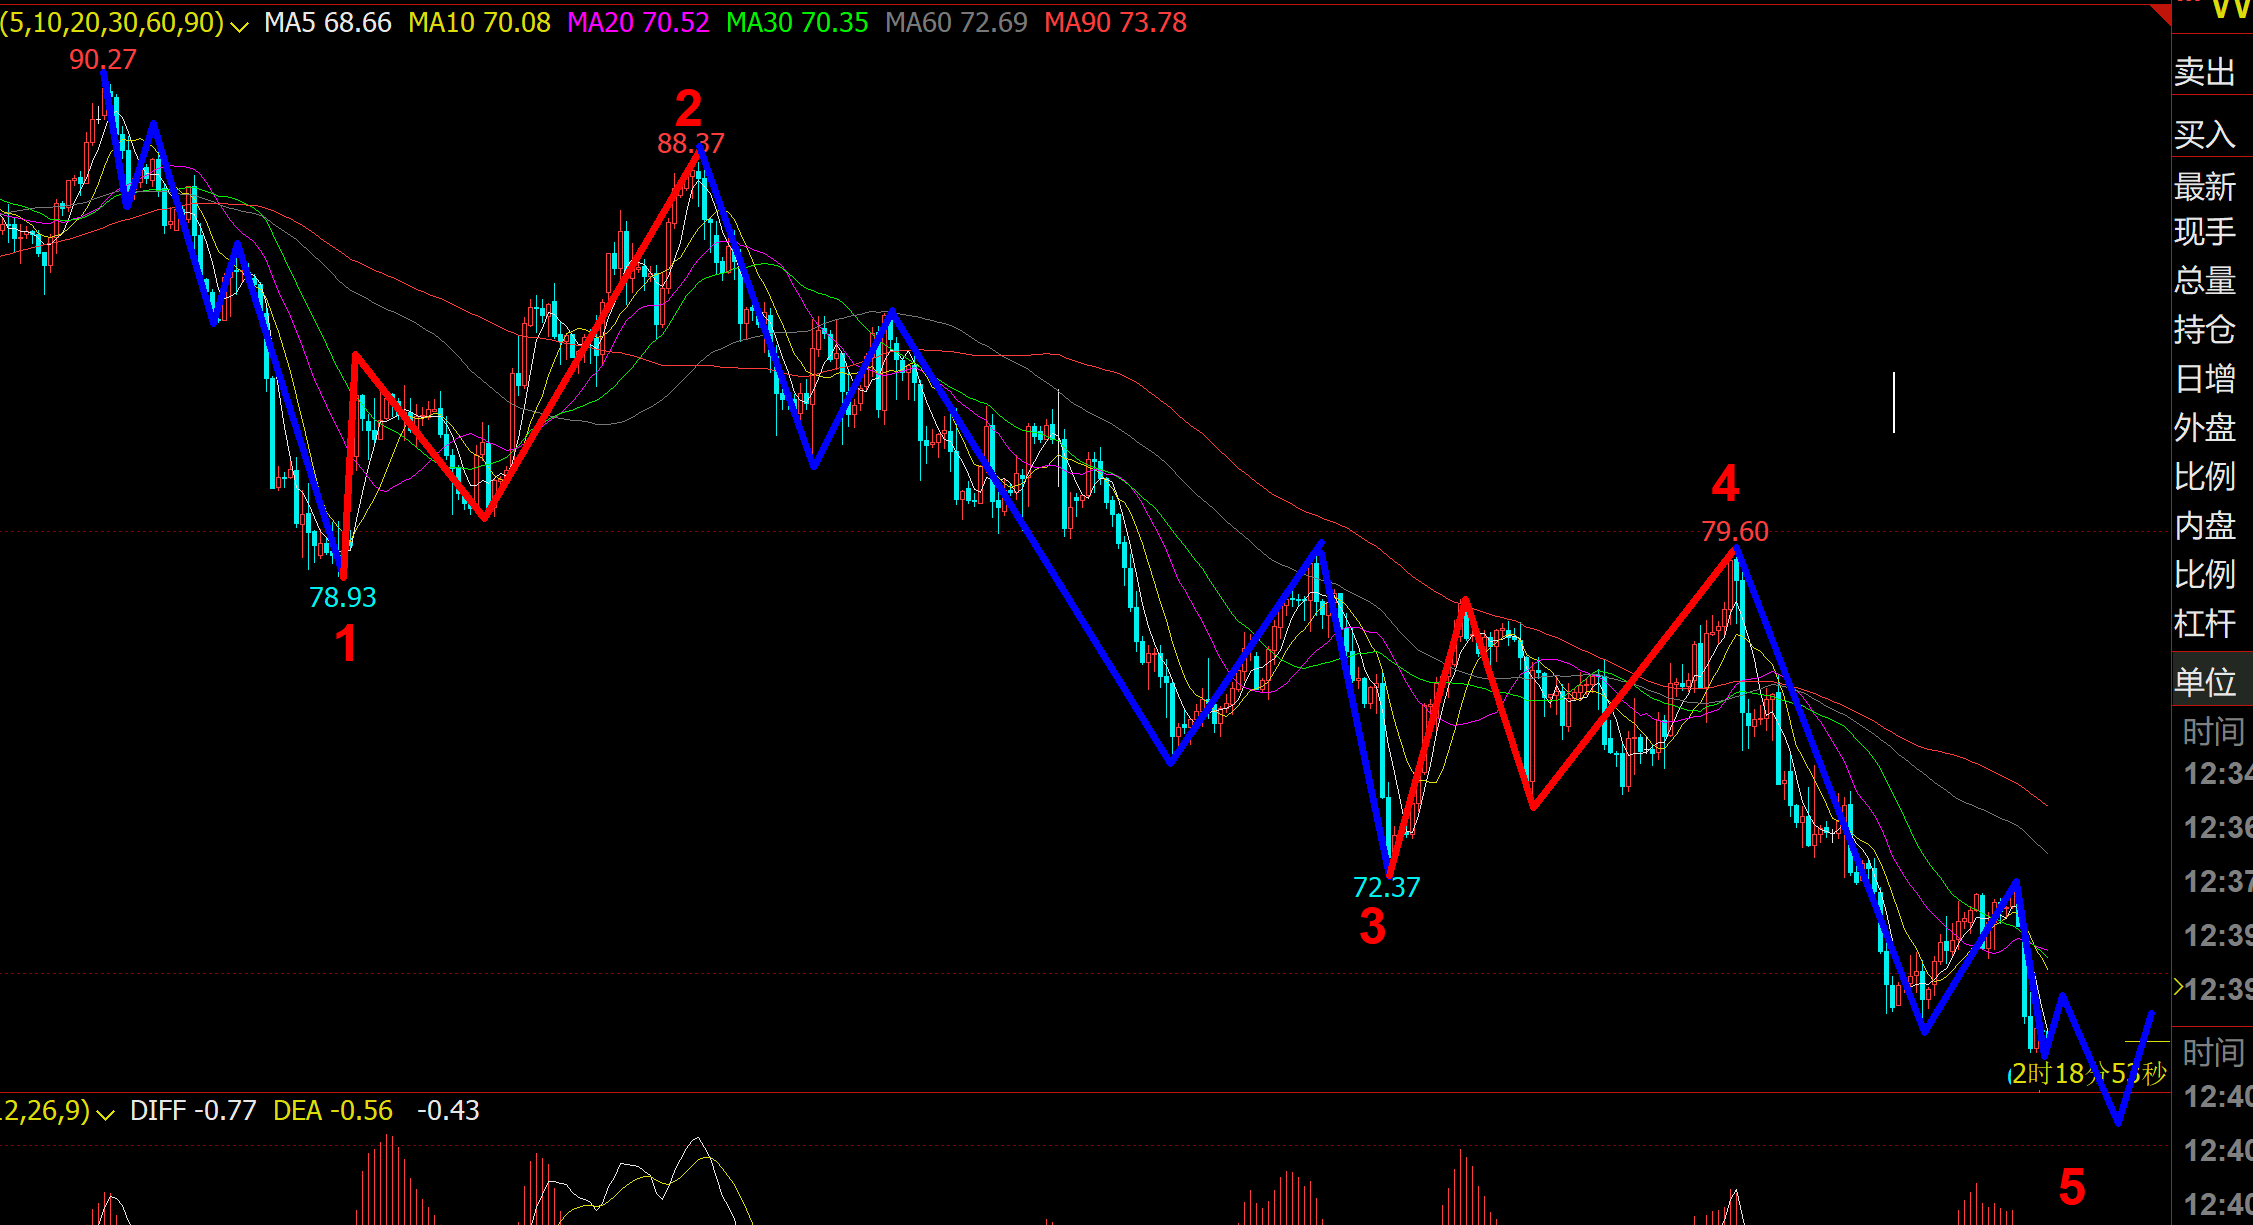Click the MACD histogram value -0.43
Image resolution: width=2253 pixels, height=1225 pixels.
click(x=448, y=1110)
